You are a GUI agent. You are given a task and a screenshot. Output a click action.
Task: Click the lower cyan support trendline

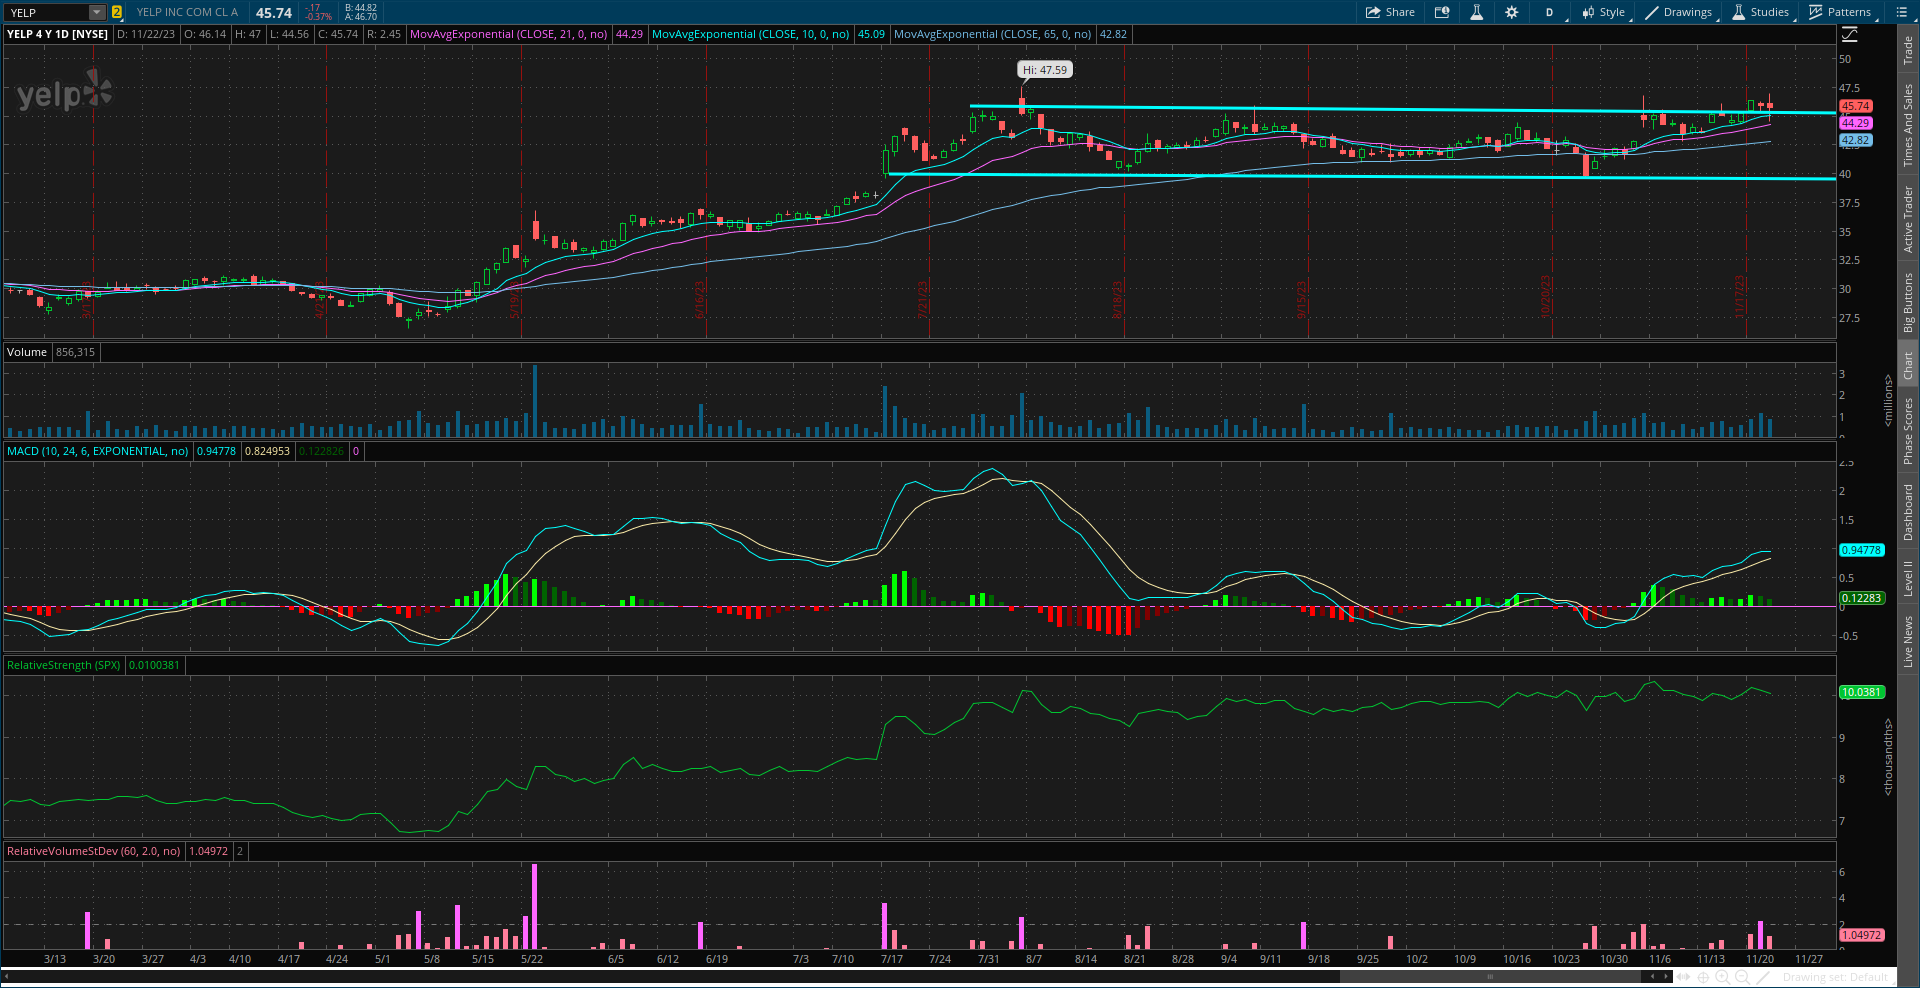click(1360, 177)
